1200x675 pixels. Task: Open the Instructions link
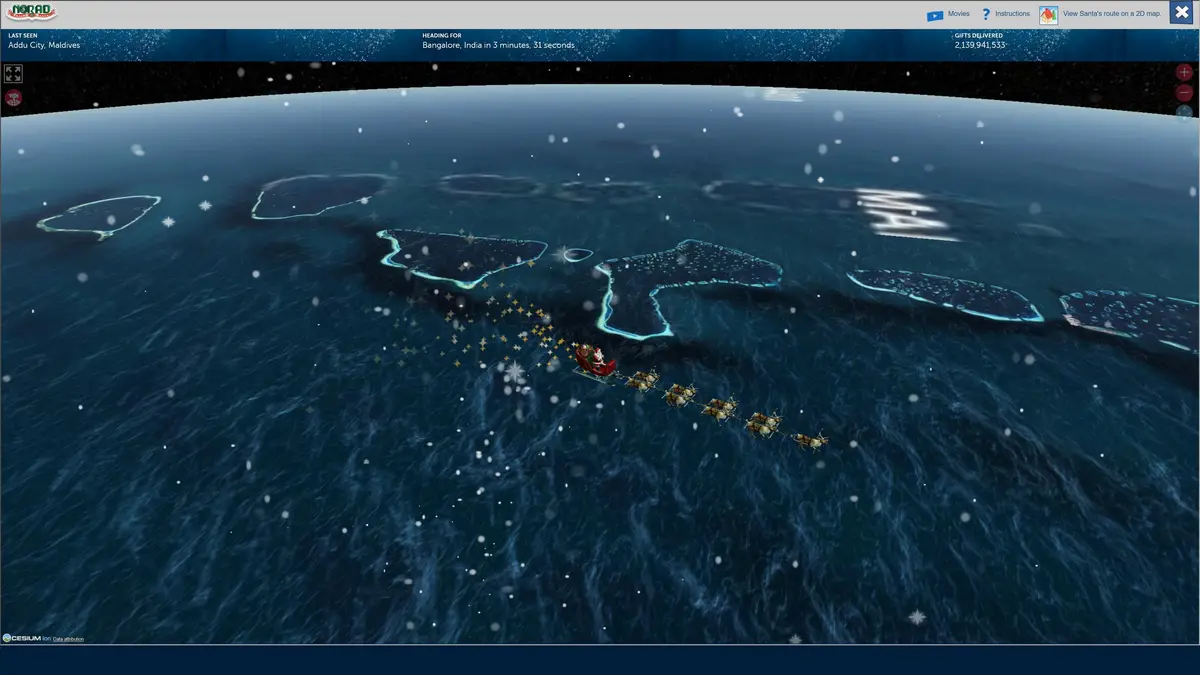(1013, 14)
